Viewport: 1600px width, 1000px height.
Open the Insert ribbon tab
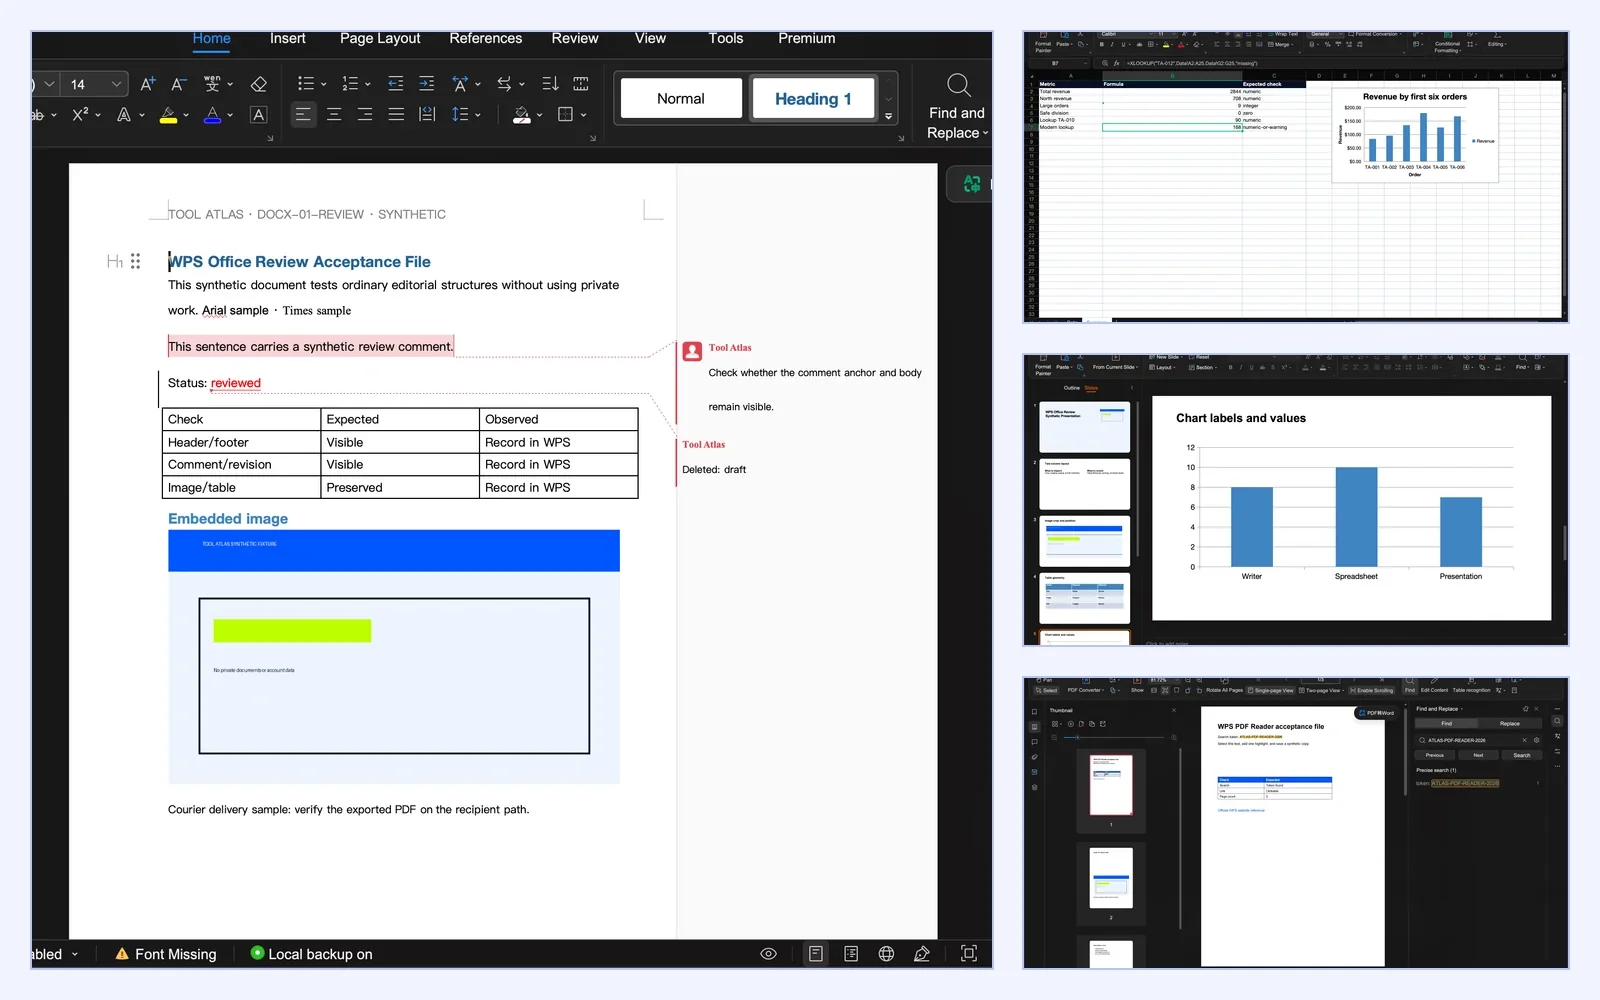pyautogui.click(x=288, y=38)
